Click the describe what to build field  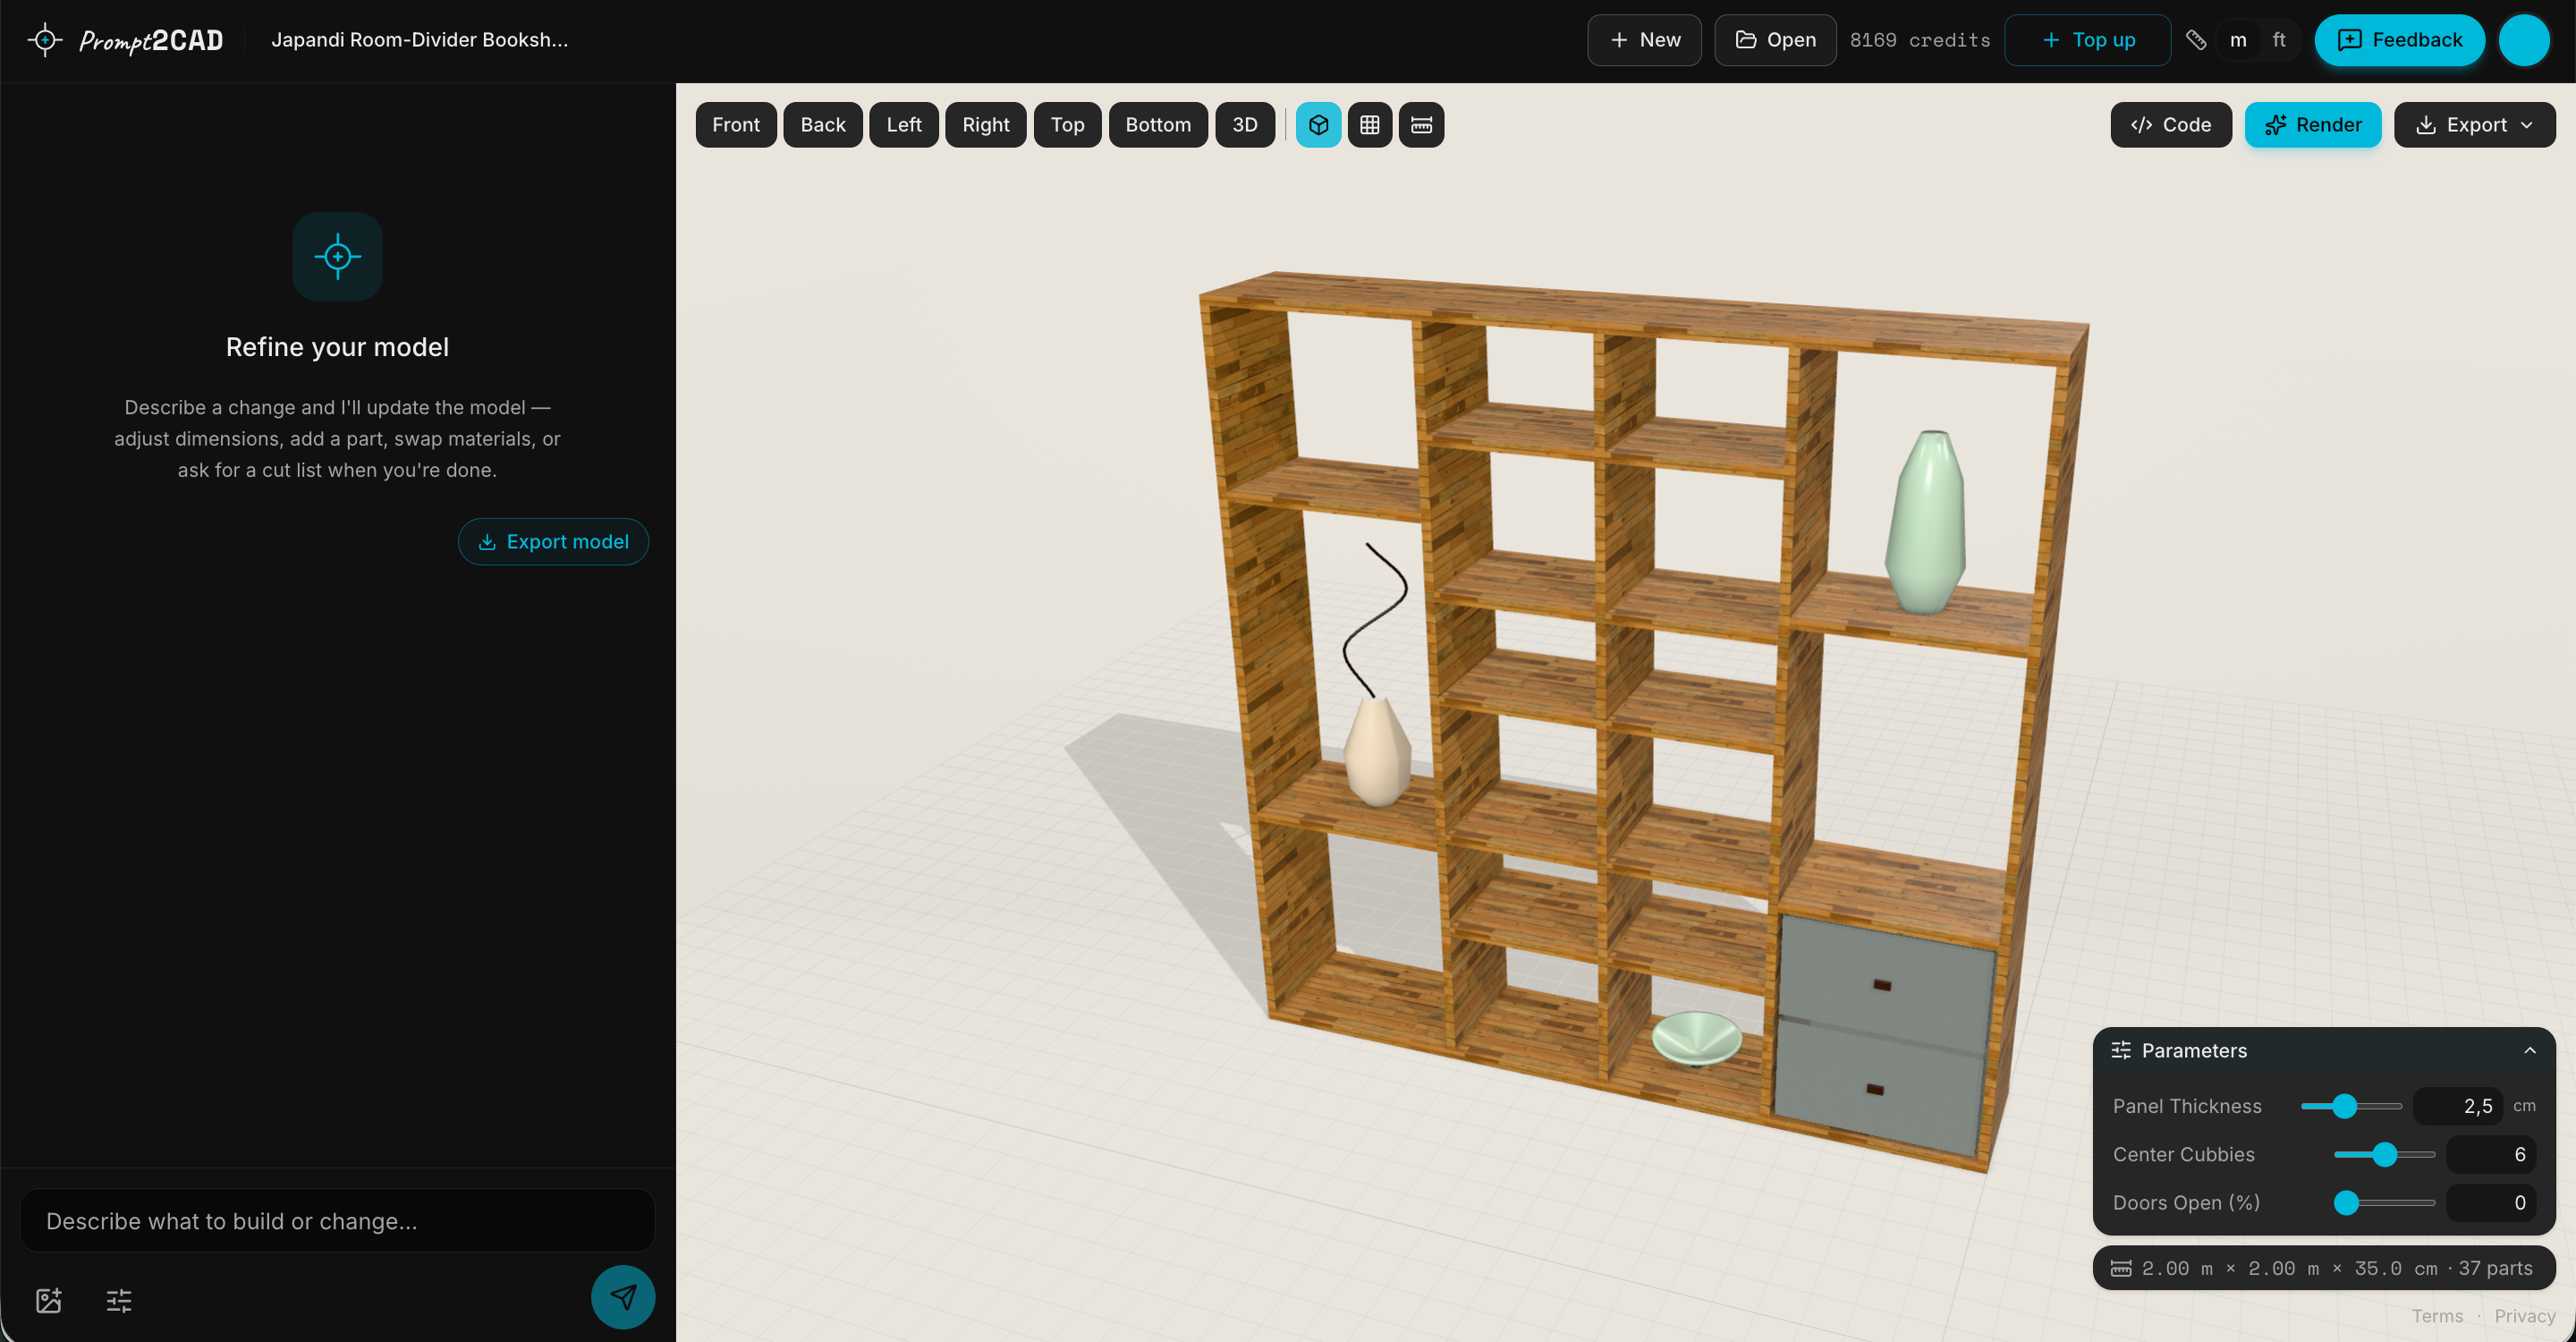pyautogui.click(x=337, y=1221)
